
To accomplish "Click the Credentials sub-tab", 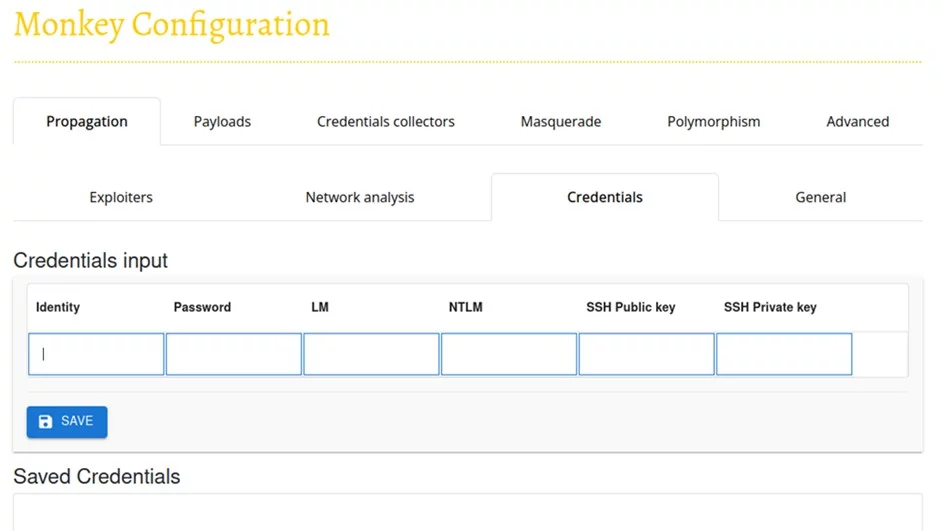I will 604,198.
